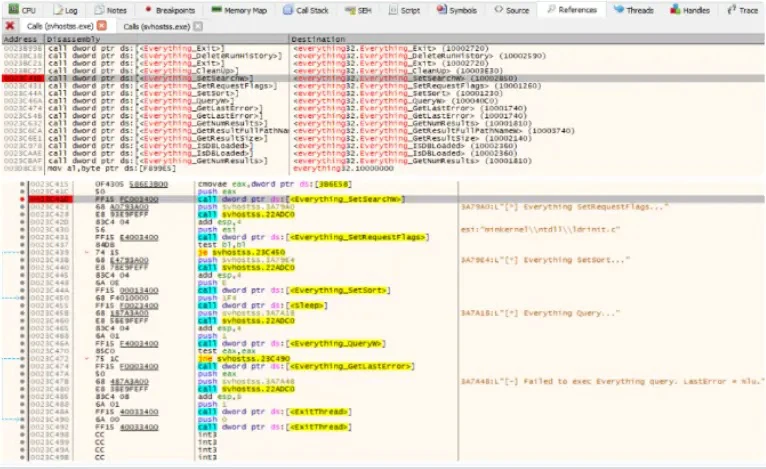Open the CPU tab

(x=21, y=9)
